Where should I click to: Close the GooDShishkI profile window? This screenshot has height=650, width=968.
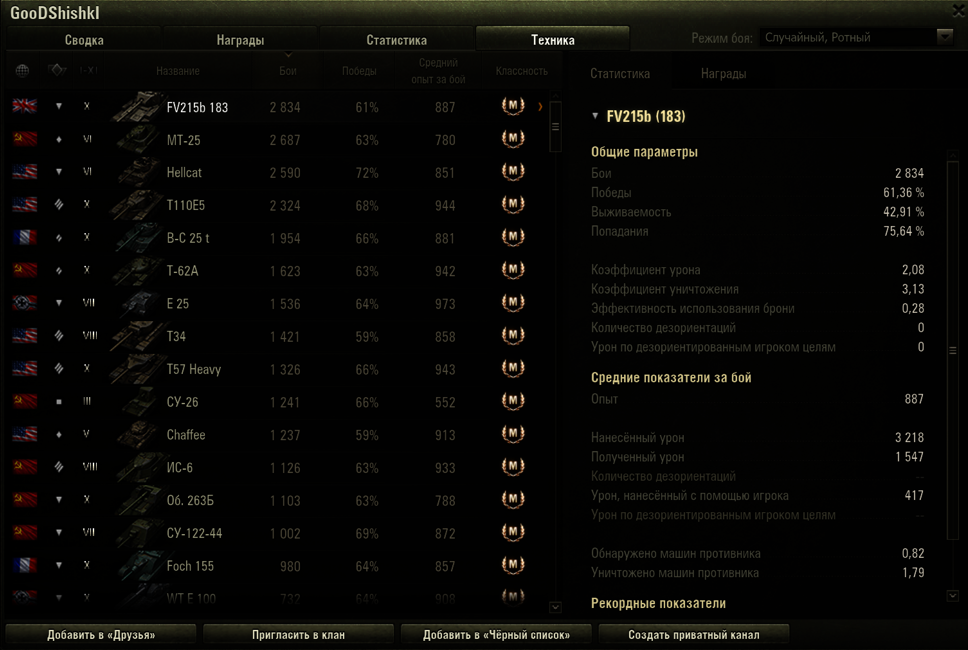(959, 10)
